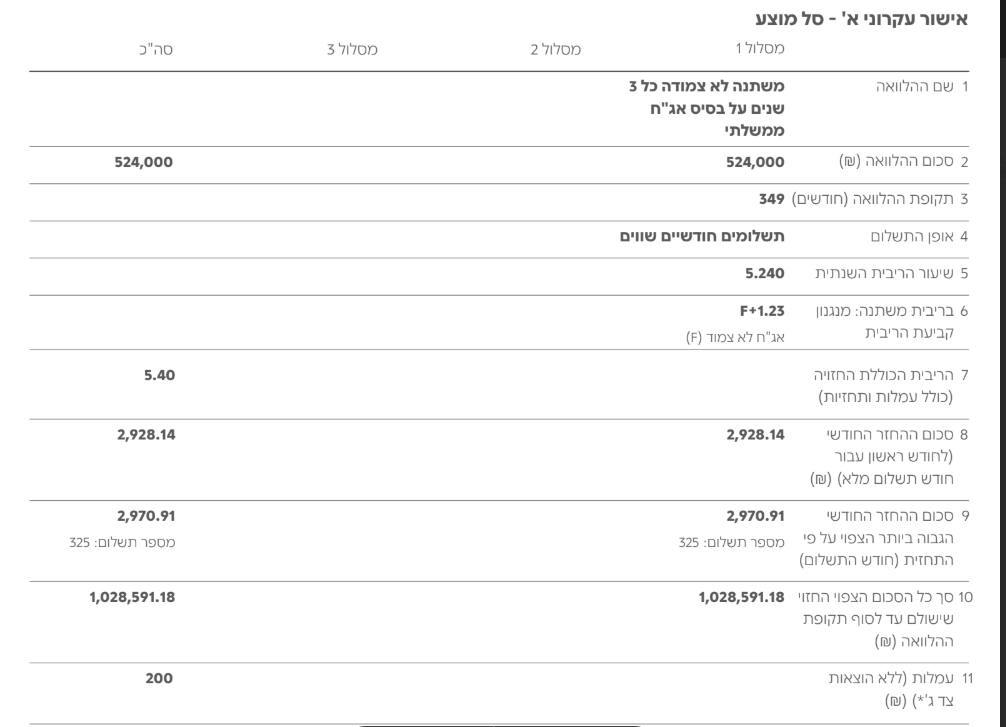Click the "אג"ח לא צמוד (F)" note
Image resolution: width=1006 pixels, height=727 pixels.
click(729, 337)
